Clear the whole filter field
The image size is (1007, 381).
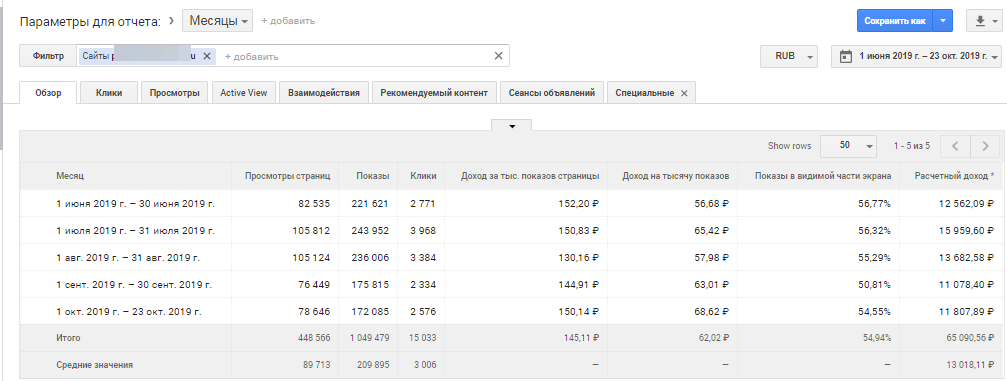(498, 56)
